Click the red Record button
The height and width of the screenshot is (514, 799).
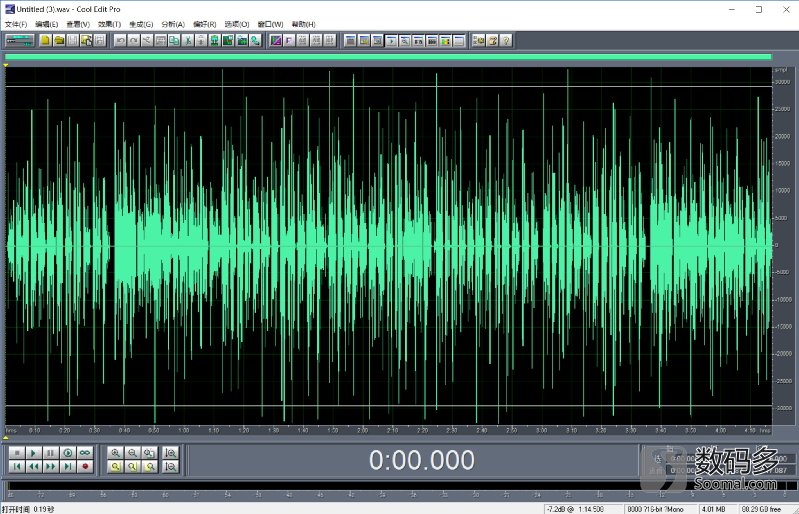coord(85,466)
